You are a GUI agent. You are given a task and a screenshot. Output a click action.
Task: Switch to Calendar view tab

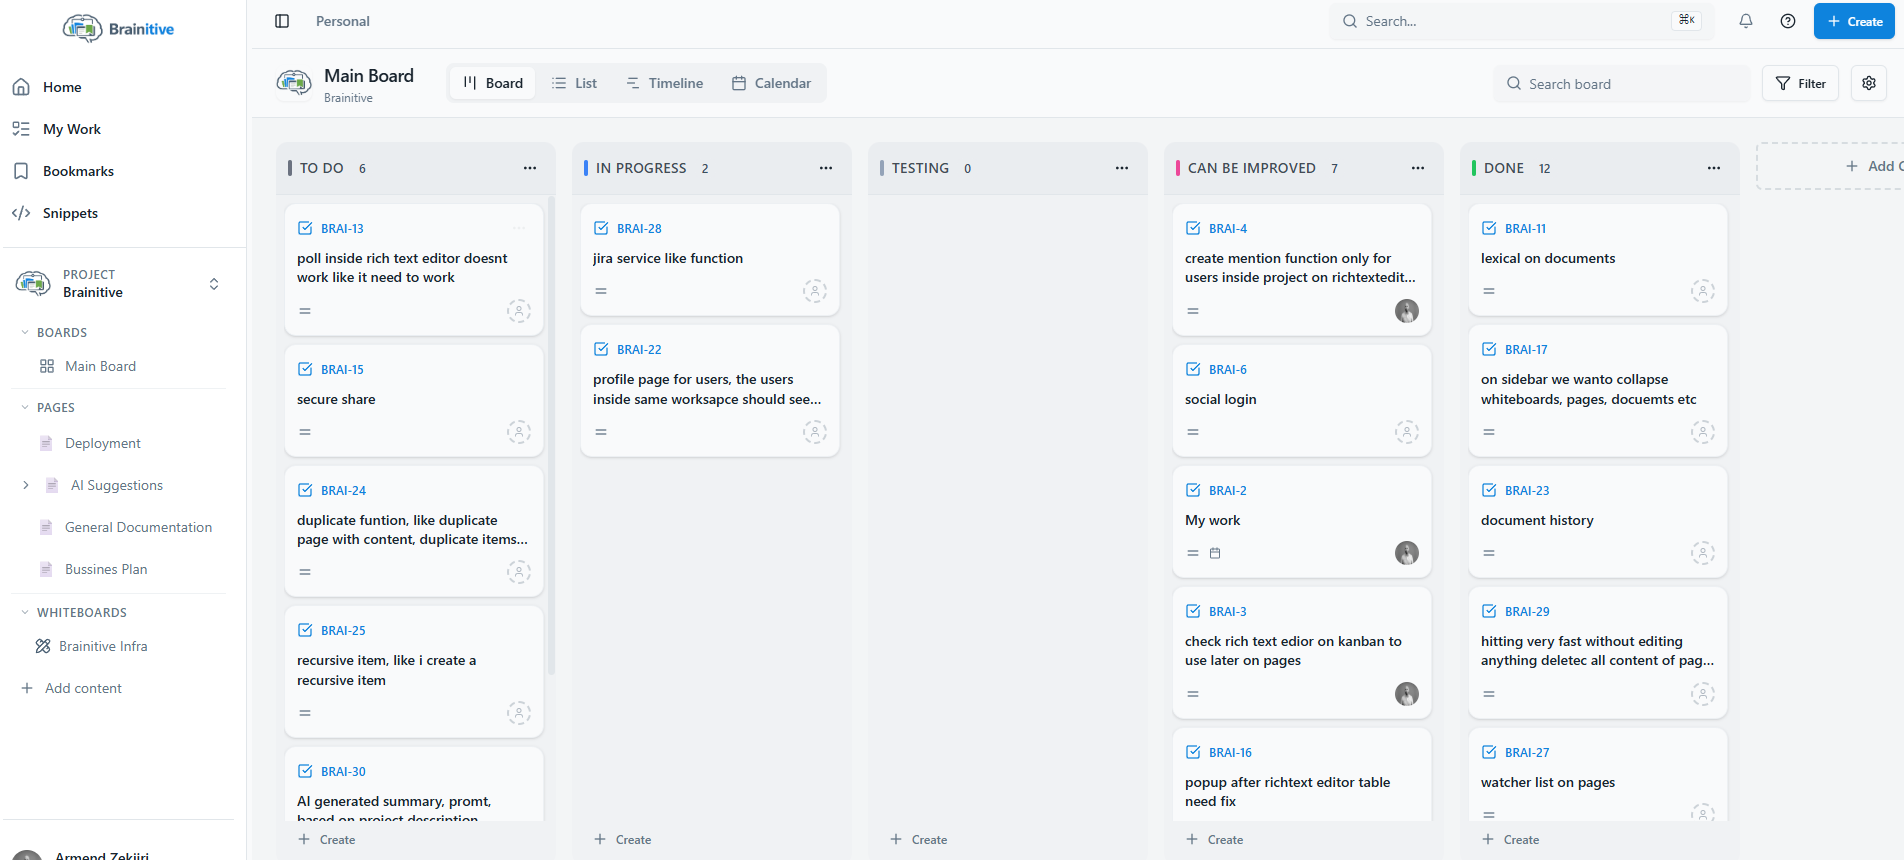pos(771,83)
